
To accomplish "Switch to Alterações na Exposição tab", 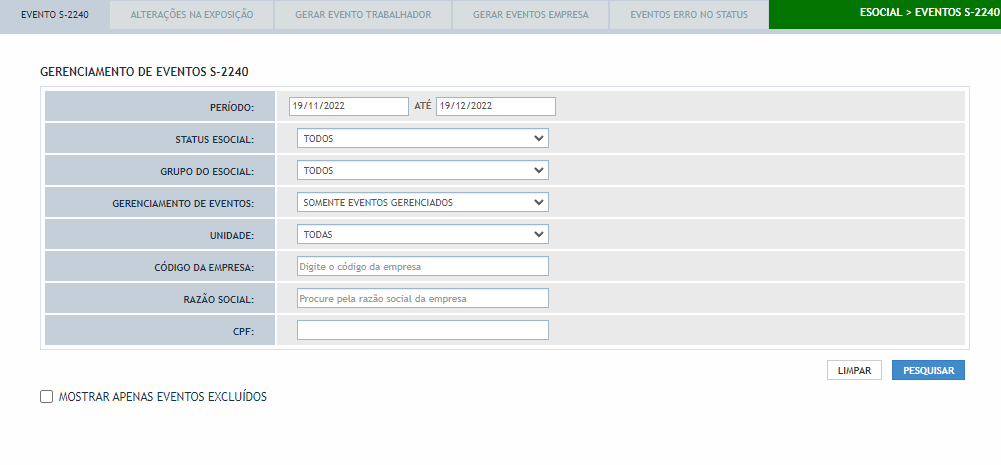I will coord(192,15).
